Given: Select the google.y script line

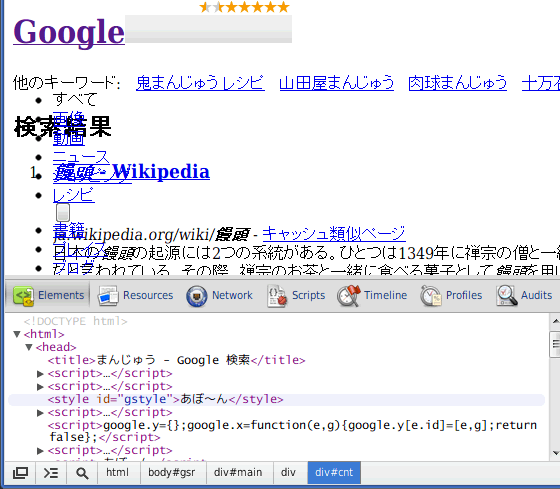Looking at the screenshot, I should [x=292, y=431].
